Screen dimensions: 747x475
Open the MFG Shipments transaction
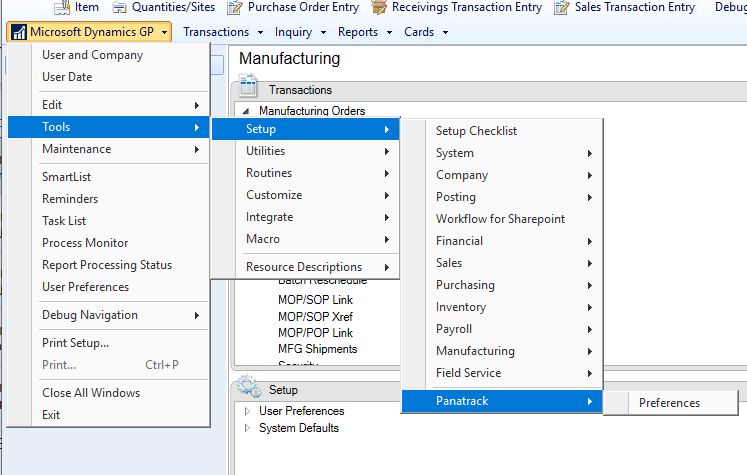point(317,349)
